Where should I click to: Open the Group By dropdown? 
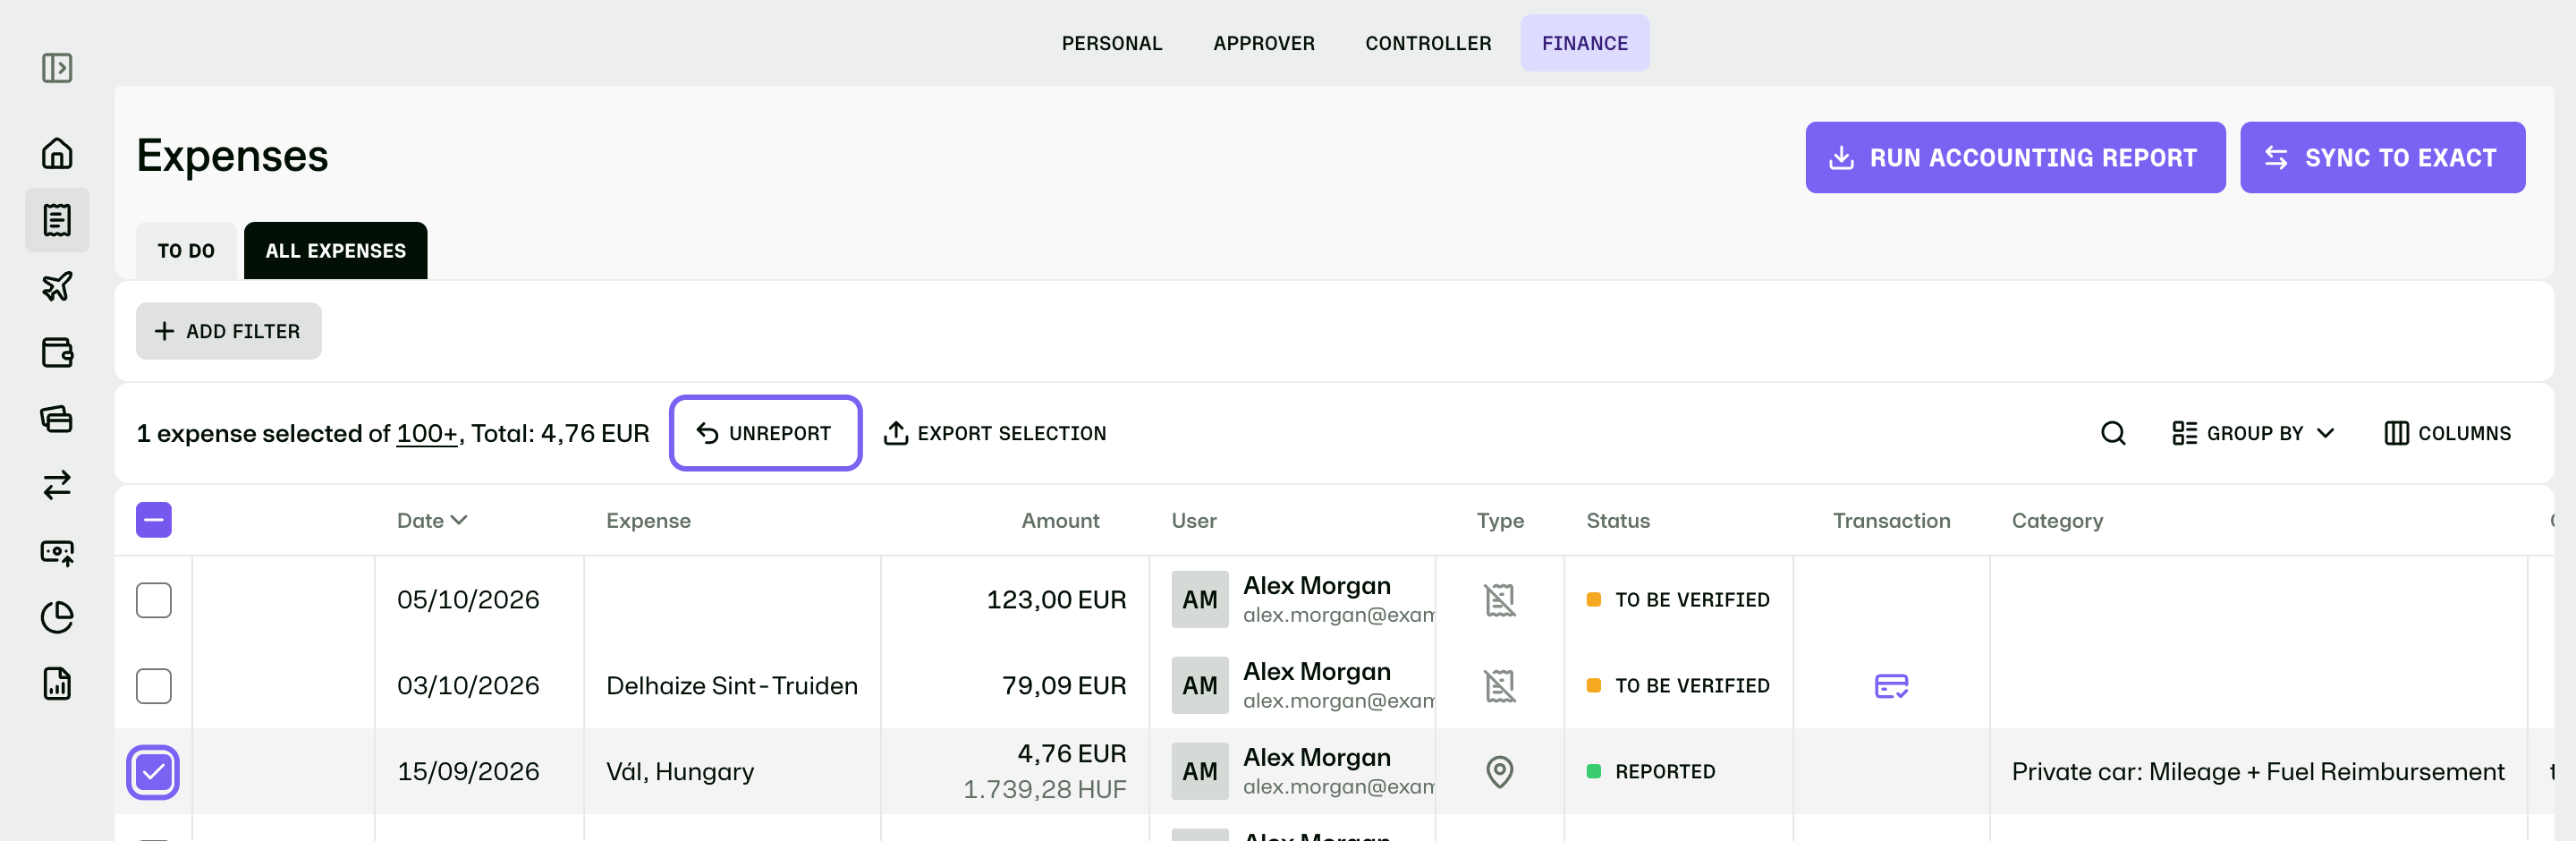(2253, 433)
